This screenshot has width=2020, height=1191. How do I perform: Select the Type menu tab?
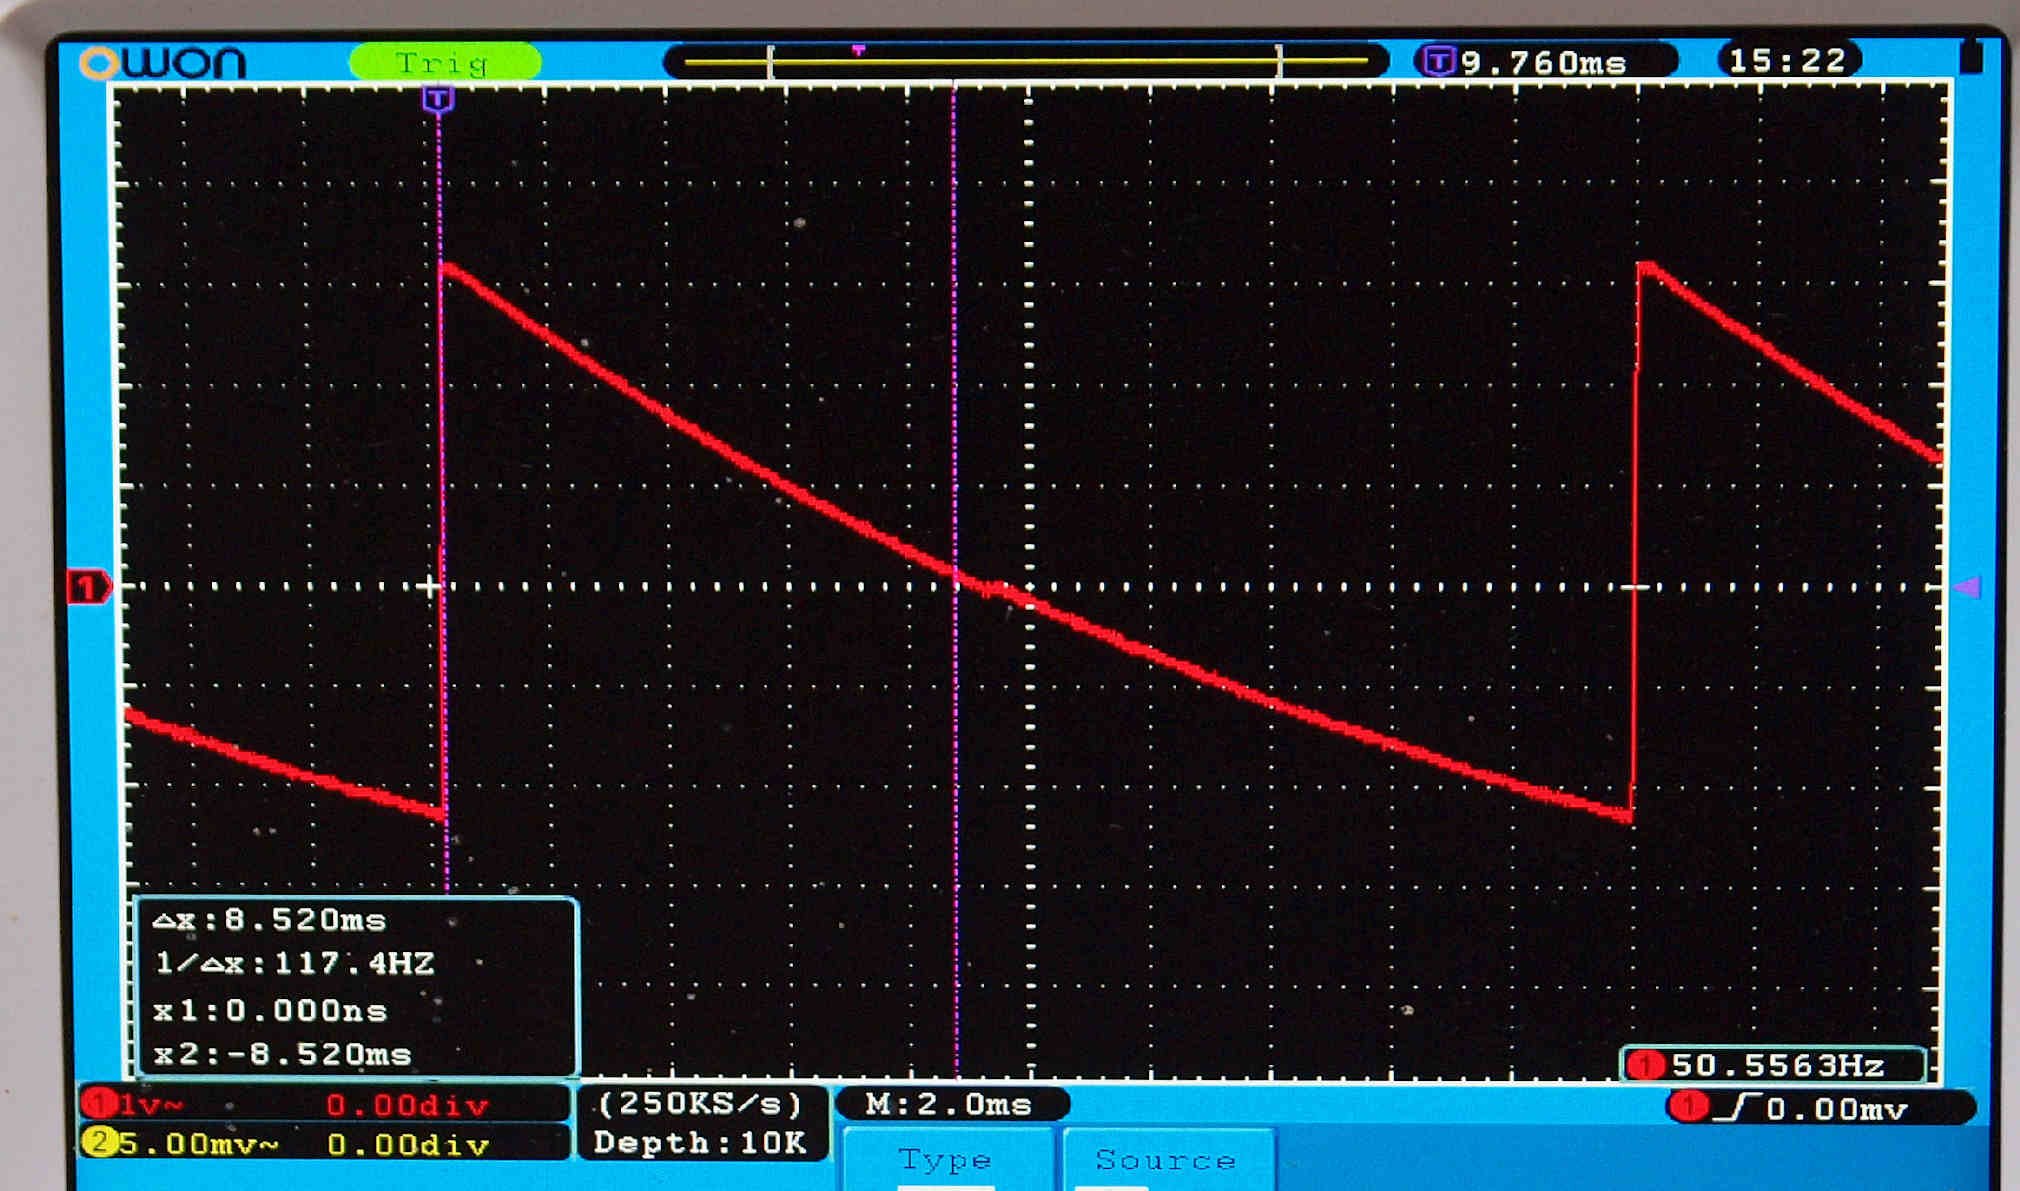pos(945,1160)
